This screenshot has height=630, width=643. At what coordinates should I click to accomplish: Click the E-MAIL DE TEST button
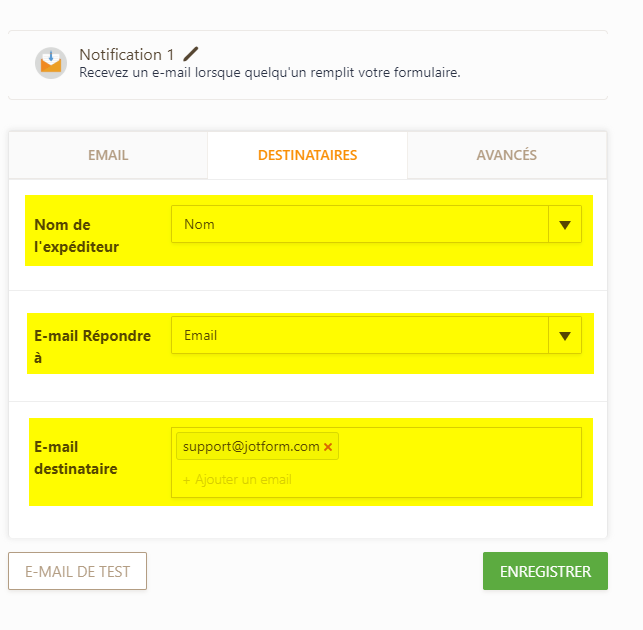coord(78,571)
